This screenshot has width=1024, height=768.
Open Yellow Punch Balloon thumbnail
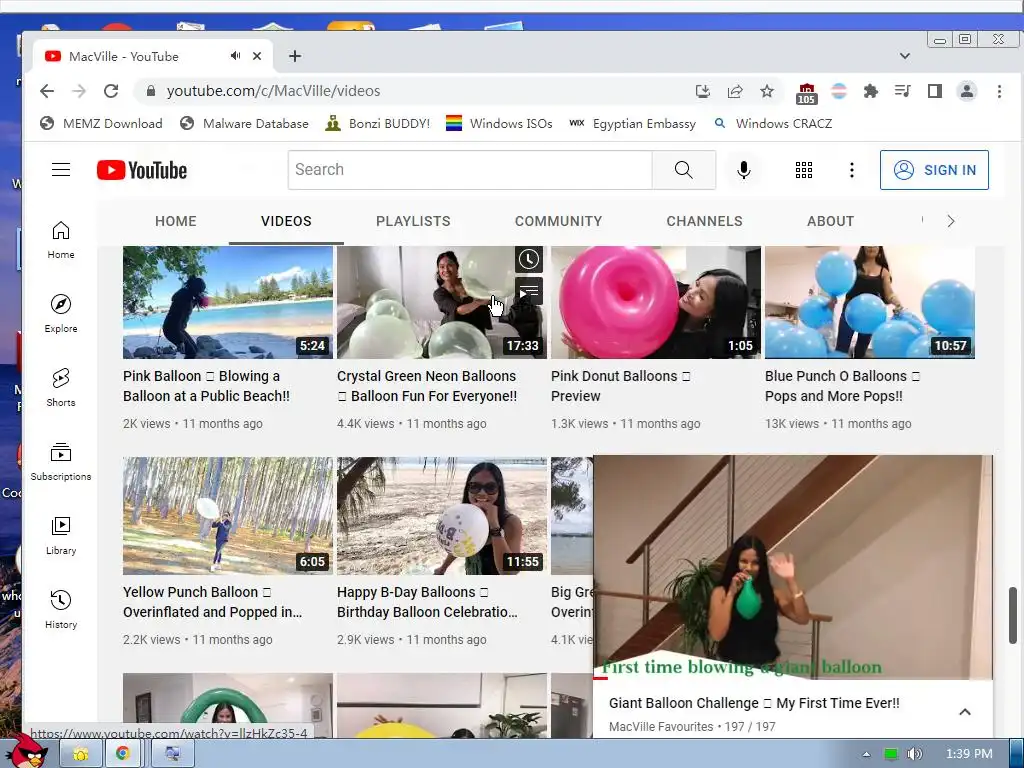coord(228,516)
